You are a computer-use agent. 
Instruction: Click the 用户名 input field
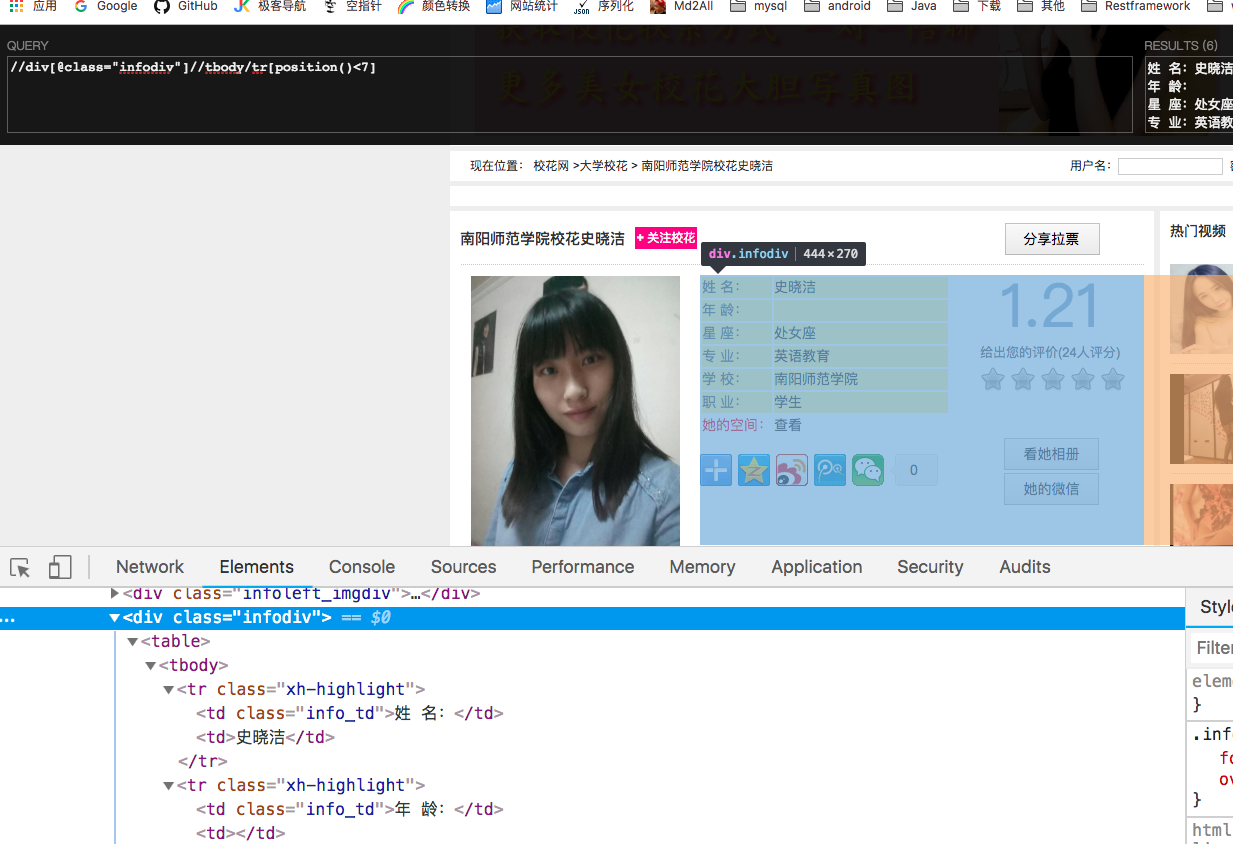point(1170,166)
